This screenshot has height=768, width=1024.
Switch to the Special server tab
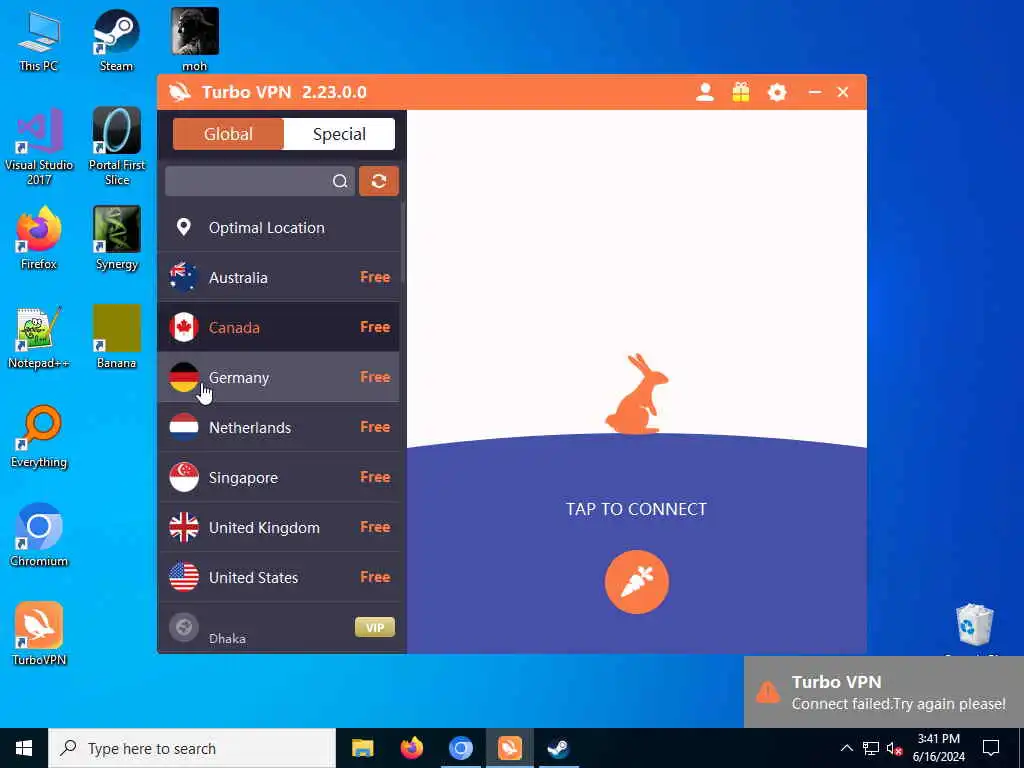coord(339,134)
